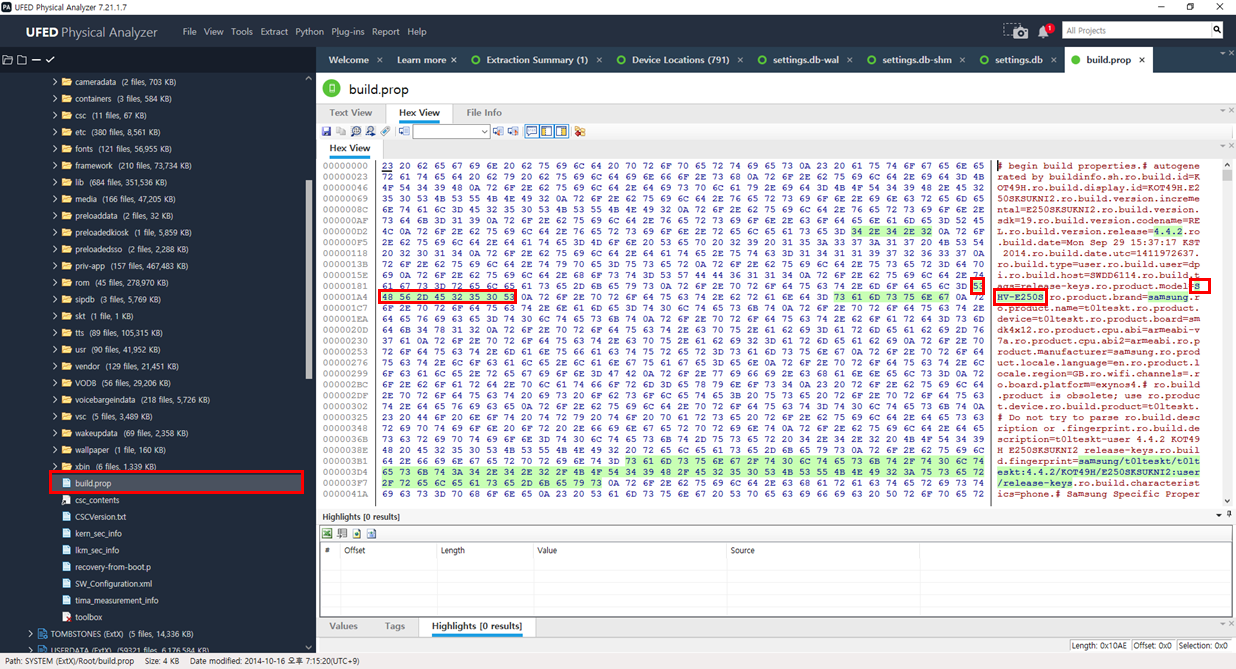Click the Excel export icon in Highlights panel

click(327, 533)
